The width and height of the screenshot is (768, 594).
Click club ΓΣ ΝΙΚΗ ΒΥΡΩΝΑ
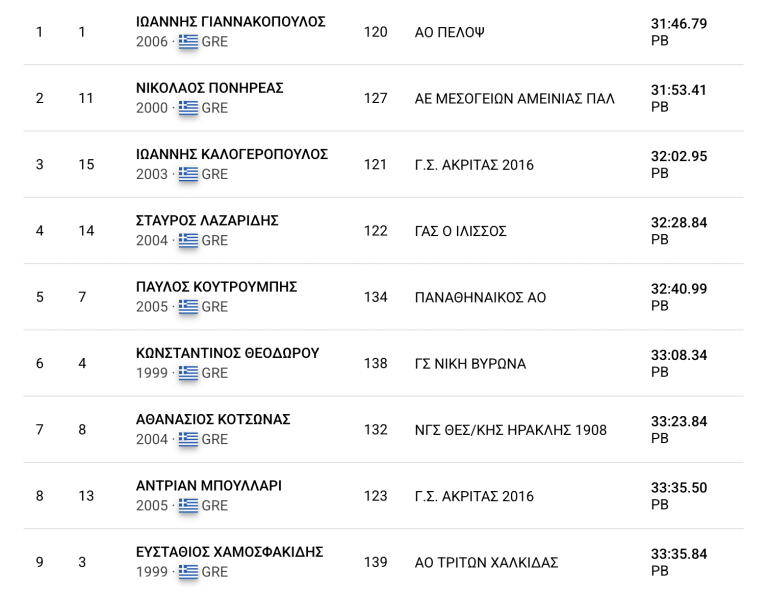[470, 364]
